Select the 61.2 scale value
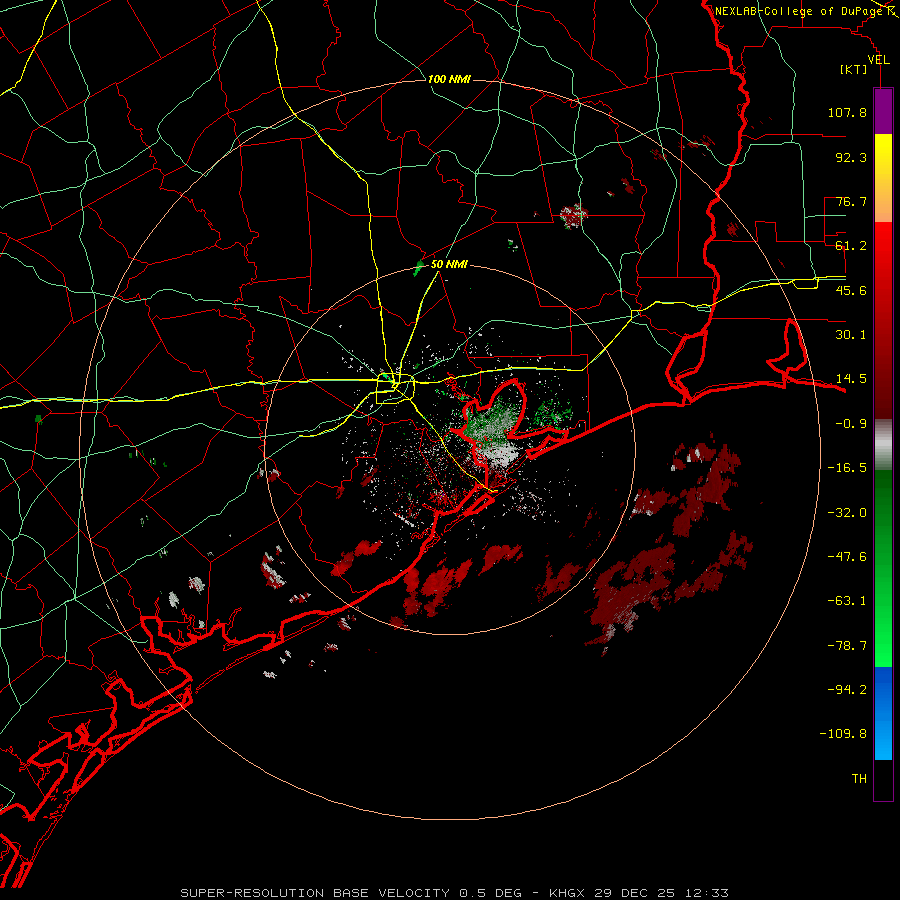 pyautogui.click(x=851, y=246)
